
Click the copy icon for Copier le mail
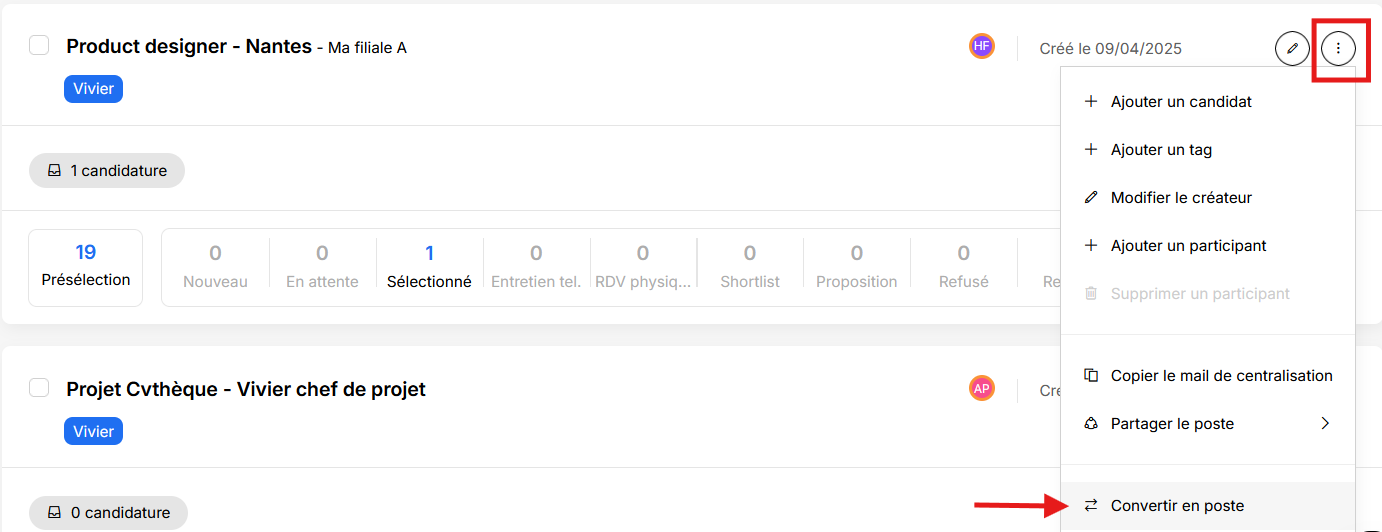tap(1091, 375)
